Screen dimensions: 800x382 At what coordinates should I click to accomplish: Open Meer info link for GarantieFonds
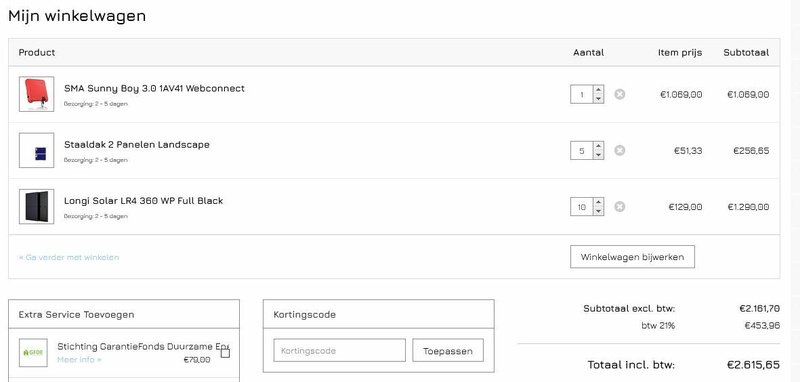(x=79, y=360)
